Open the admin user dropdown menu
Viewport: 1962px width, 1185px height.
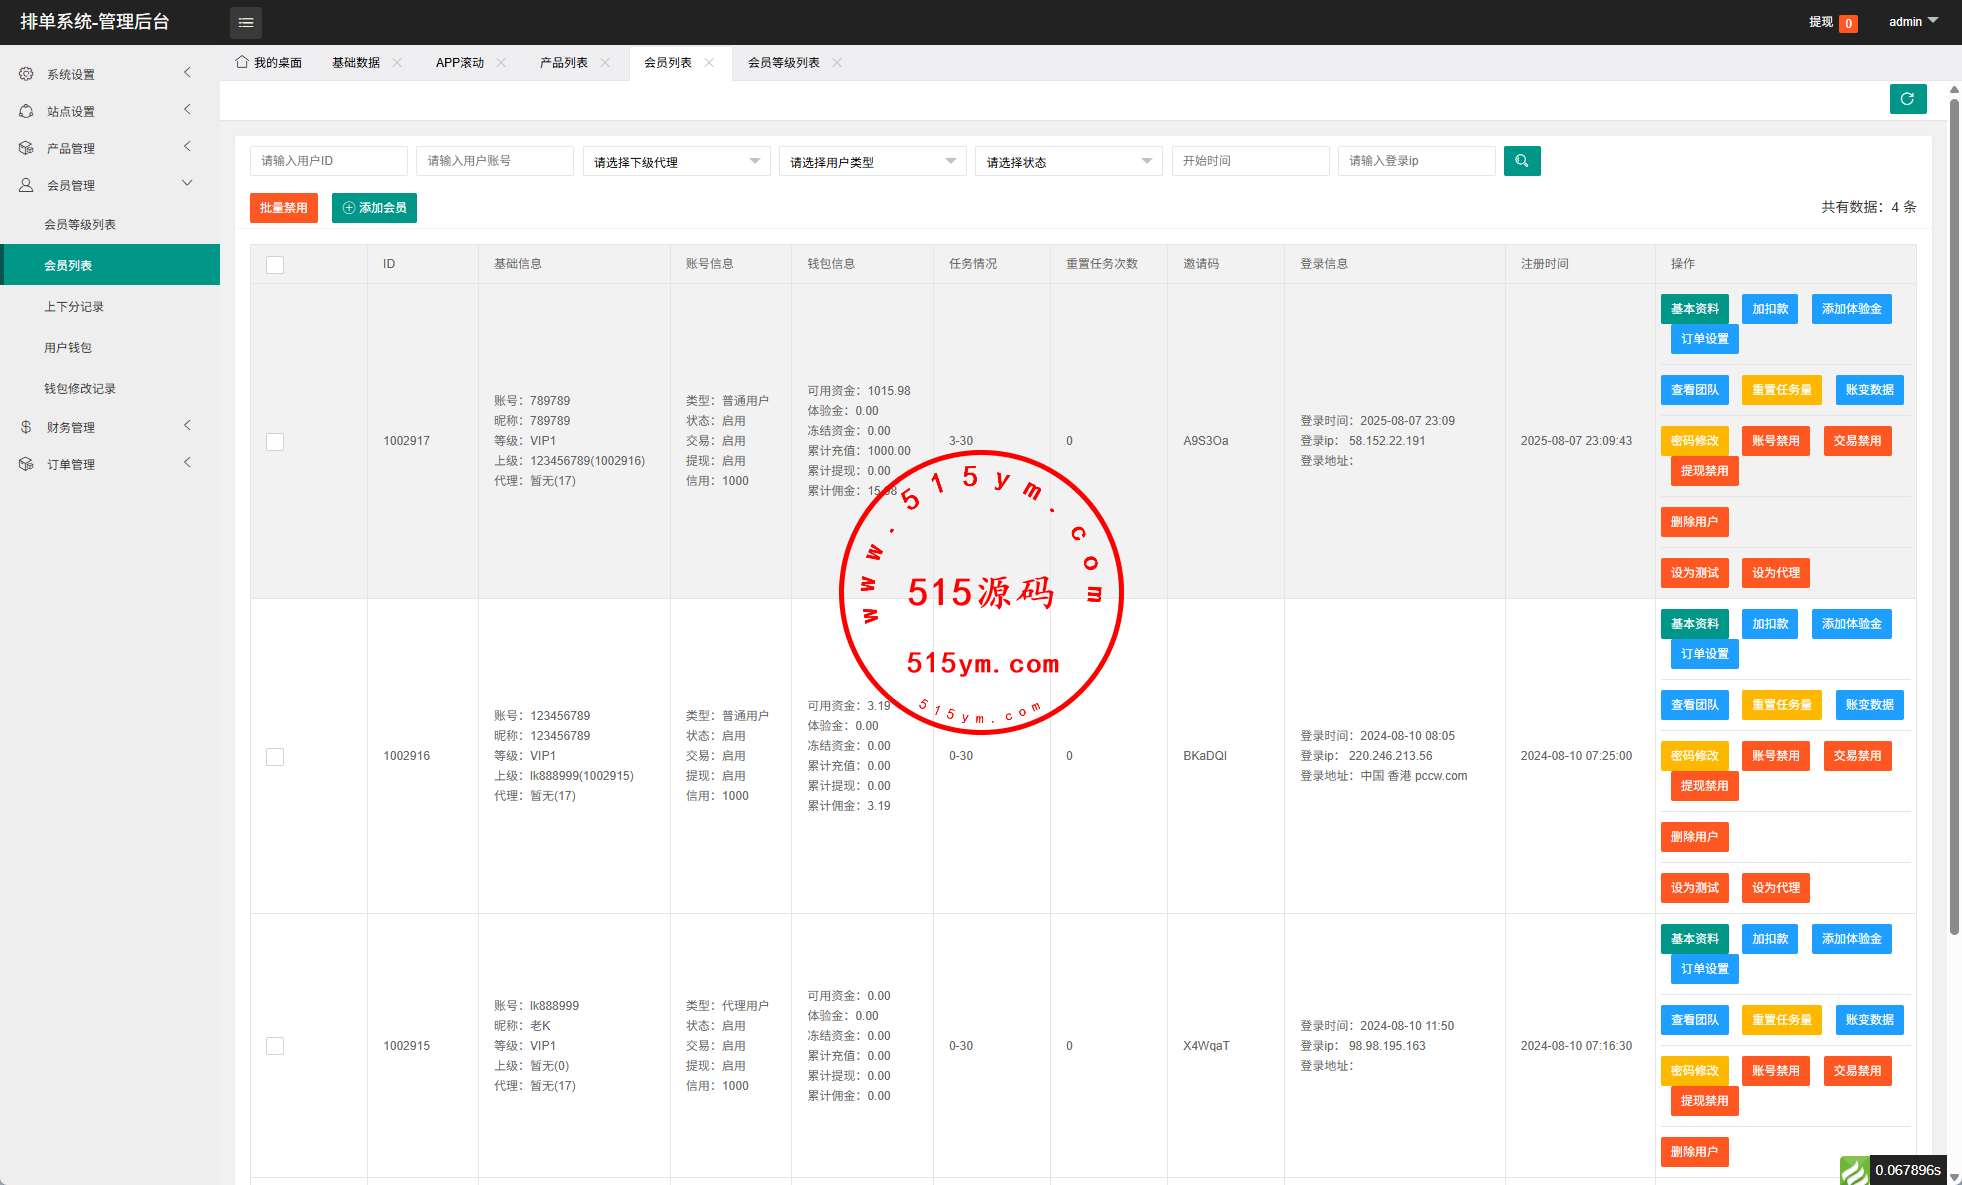pos(1912,21)
